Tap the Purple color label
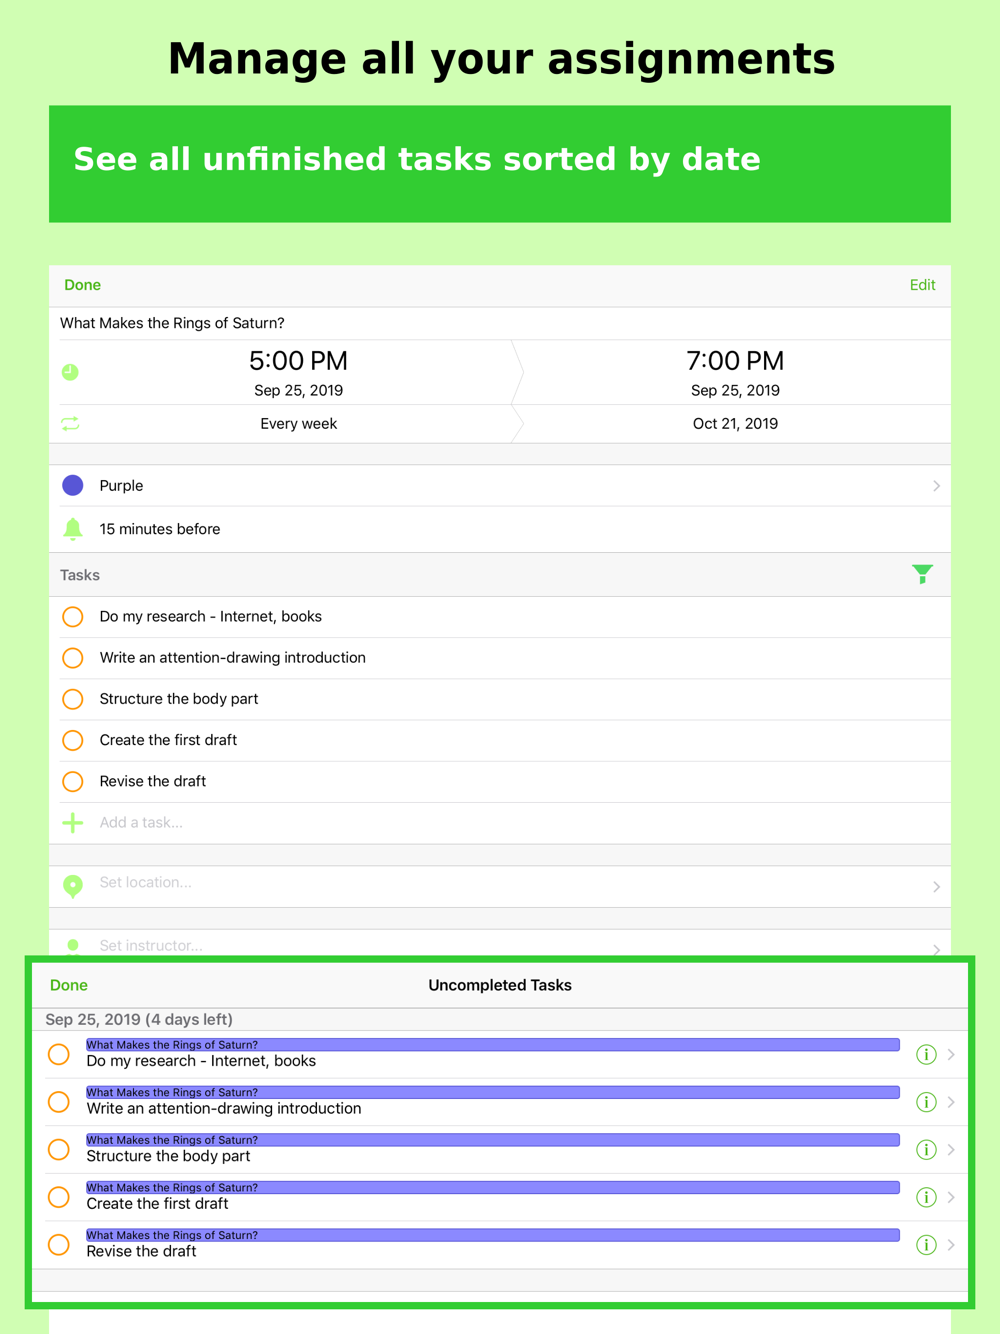Viewport: 1000px width, 1334px height. pos(121,486)
